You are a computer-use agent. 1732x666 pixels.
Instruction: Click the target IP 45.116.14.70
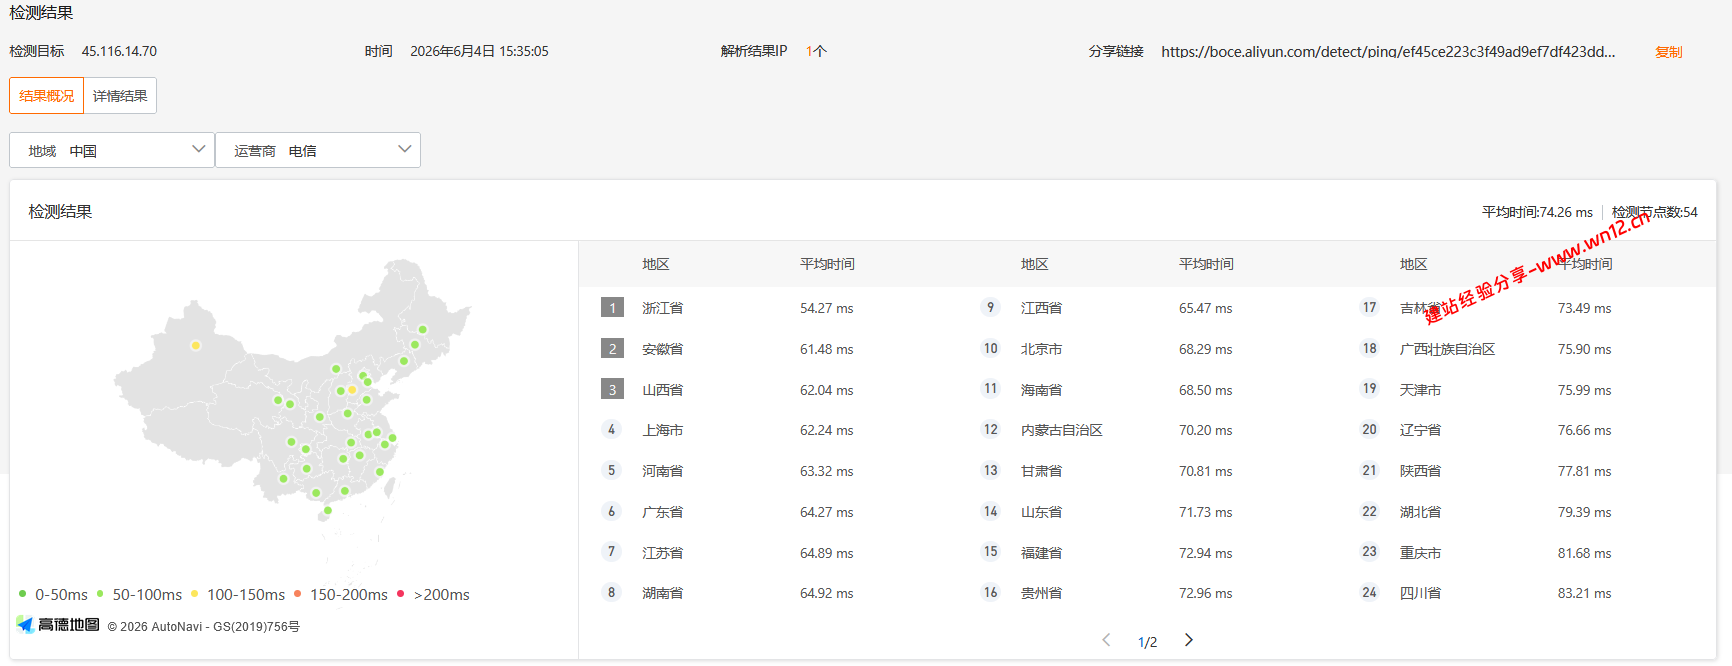[119, 51]
